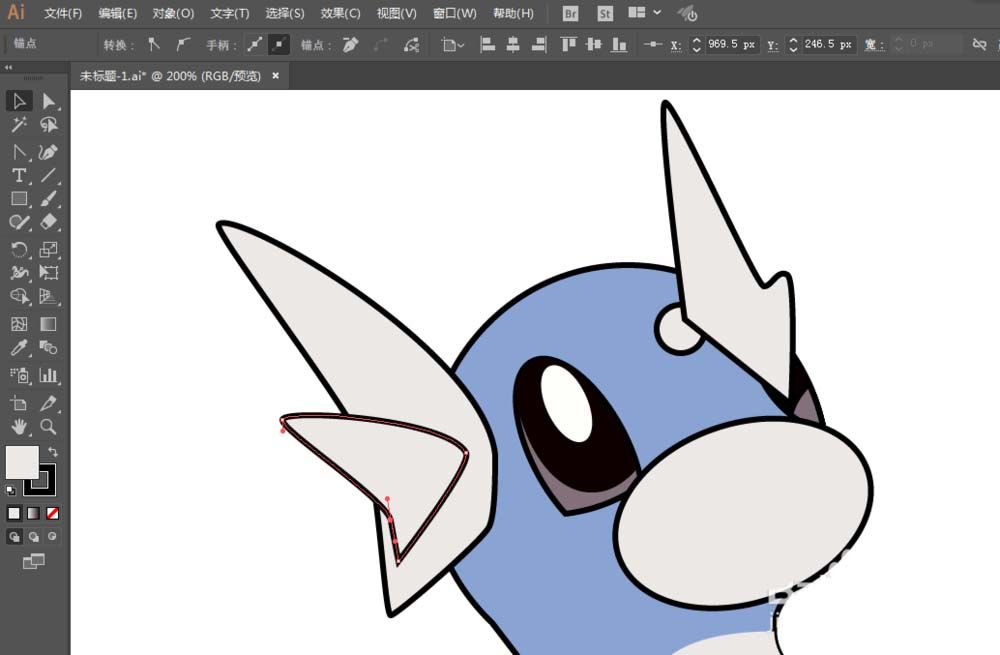Select the Shape Builder tool
Viewport: 1000px width, 655px height.
[19, 297]
